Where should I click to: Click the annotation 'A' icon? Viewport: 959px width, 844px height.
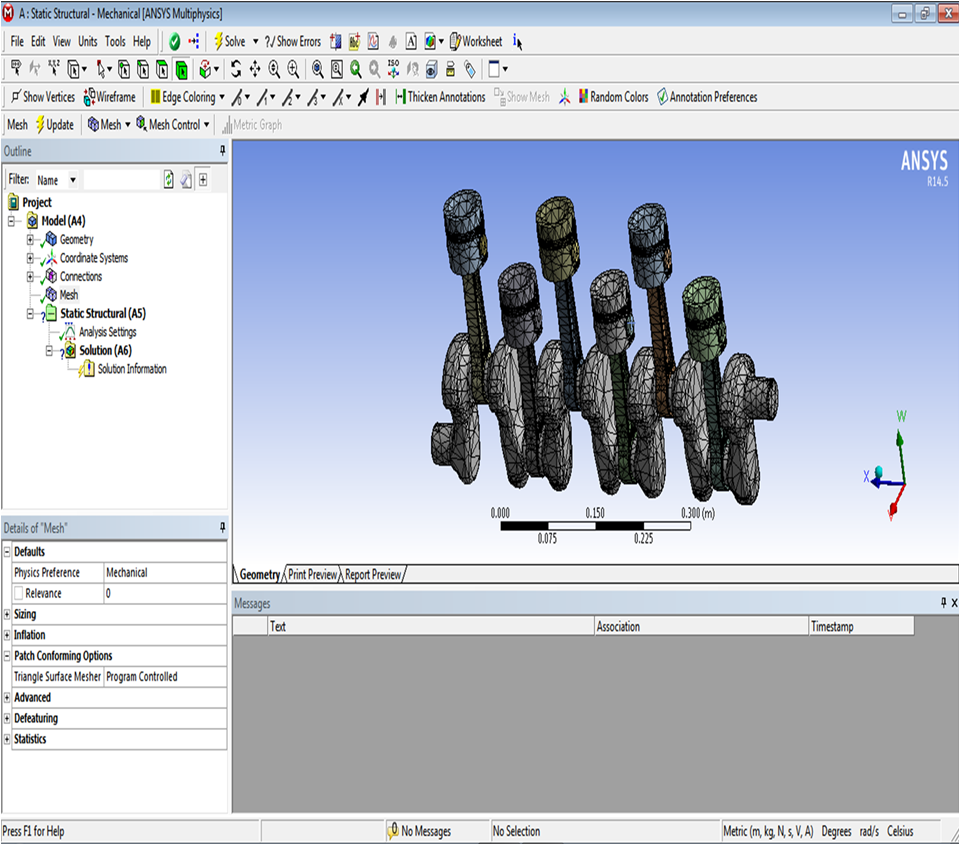click(411, 42)
